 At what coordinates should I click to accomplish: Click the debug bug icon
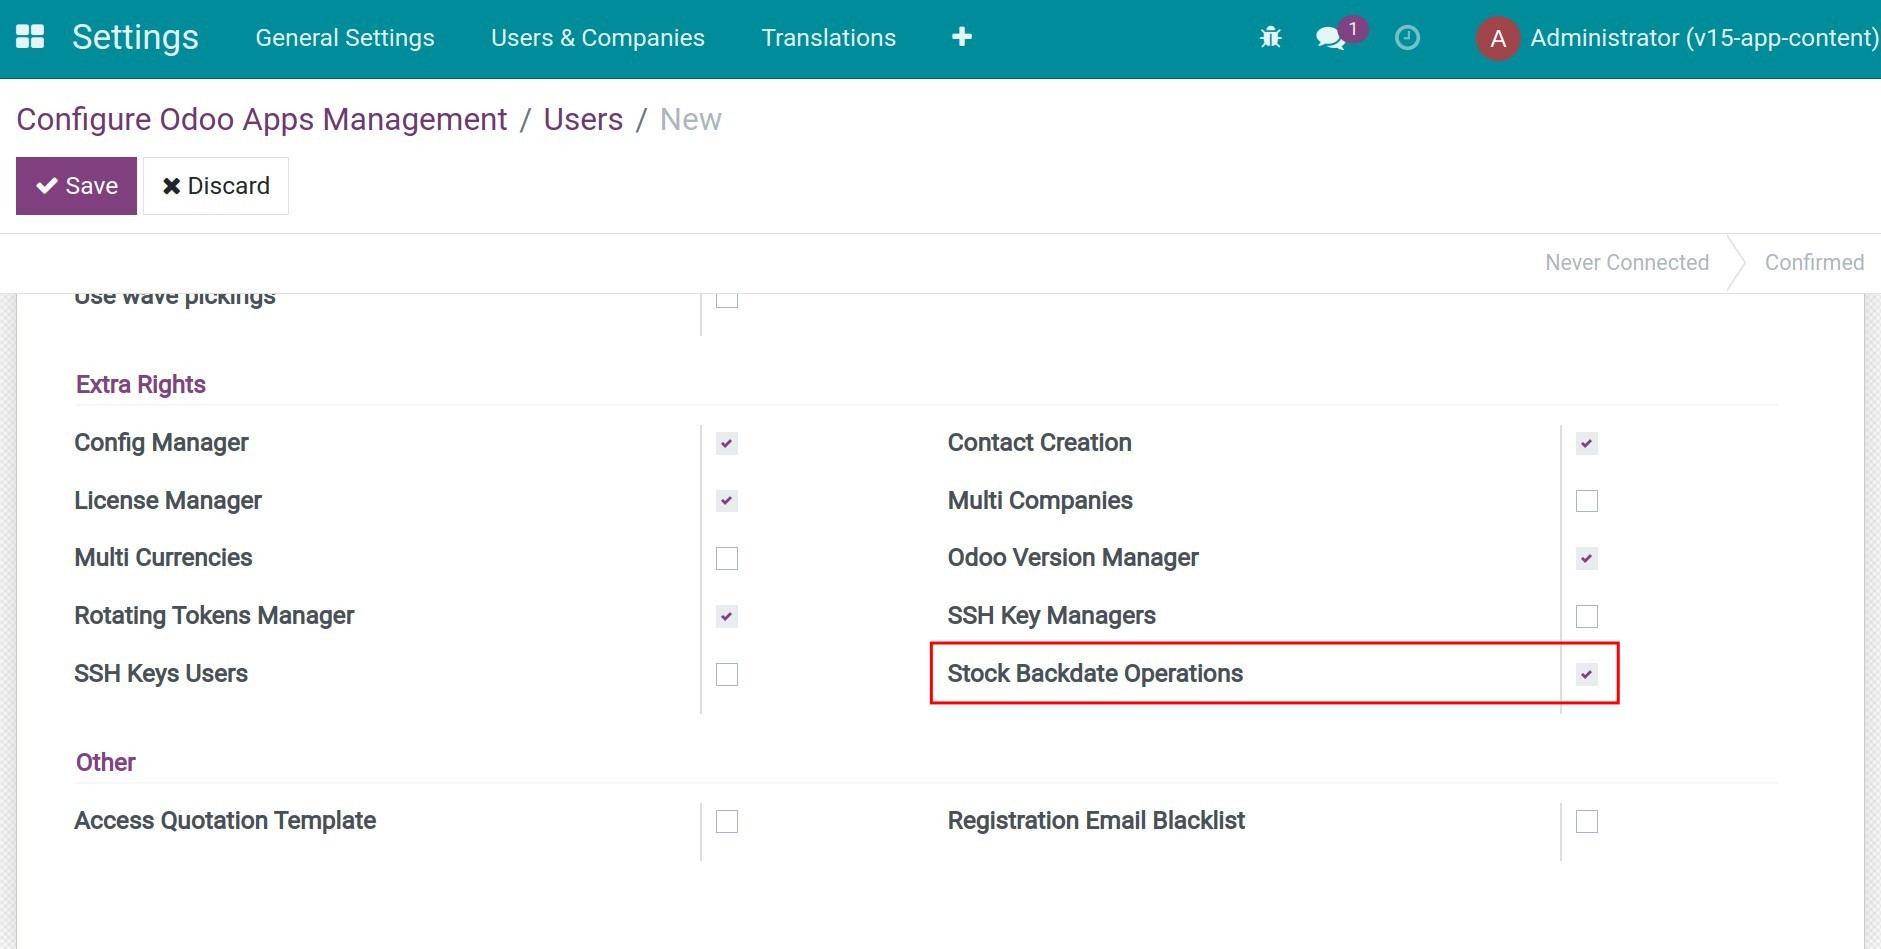1269,37
